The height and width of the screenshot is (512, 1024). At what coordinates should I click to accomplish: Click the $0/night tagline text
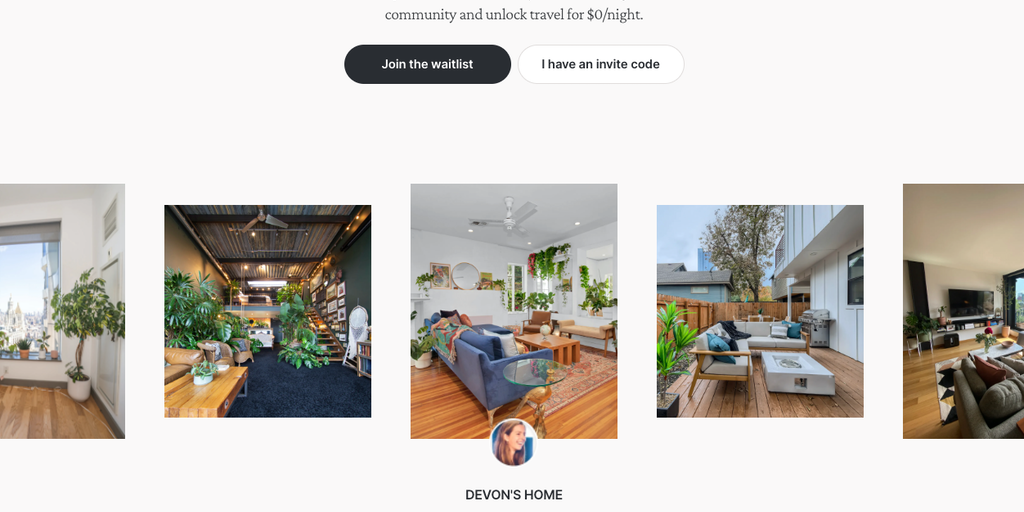pyautogui.click(x=514, y=14)
